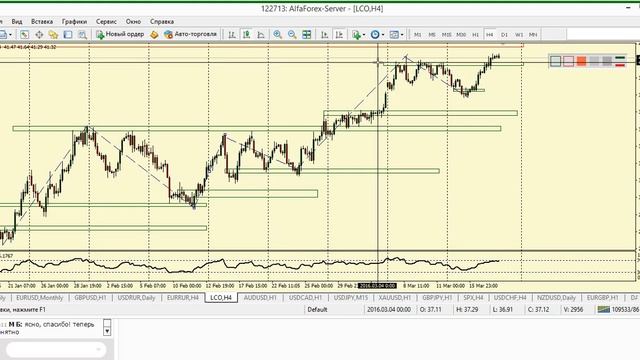Click the Templates icon
The image size is (640, 360).
pyautogui.click(x=394, y=35)
